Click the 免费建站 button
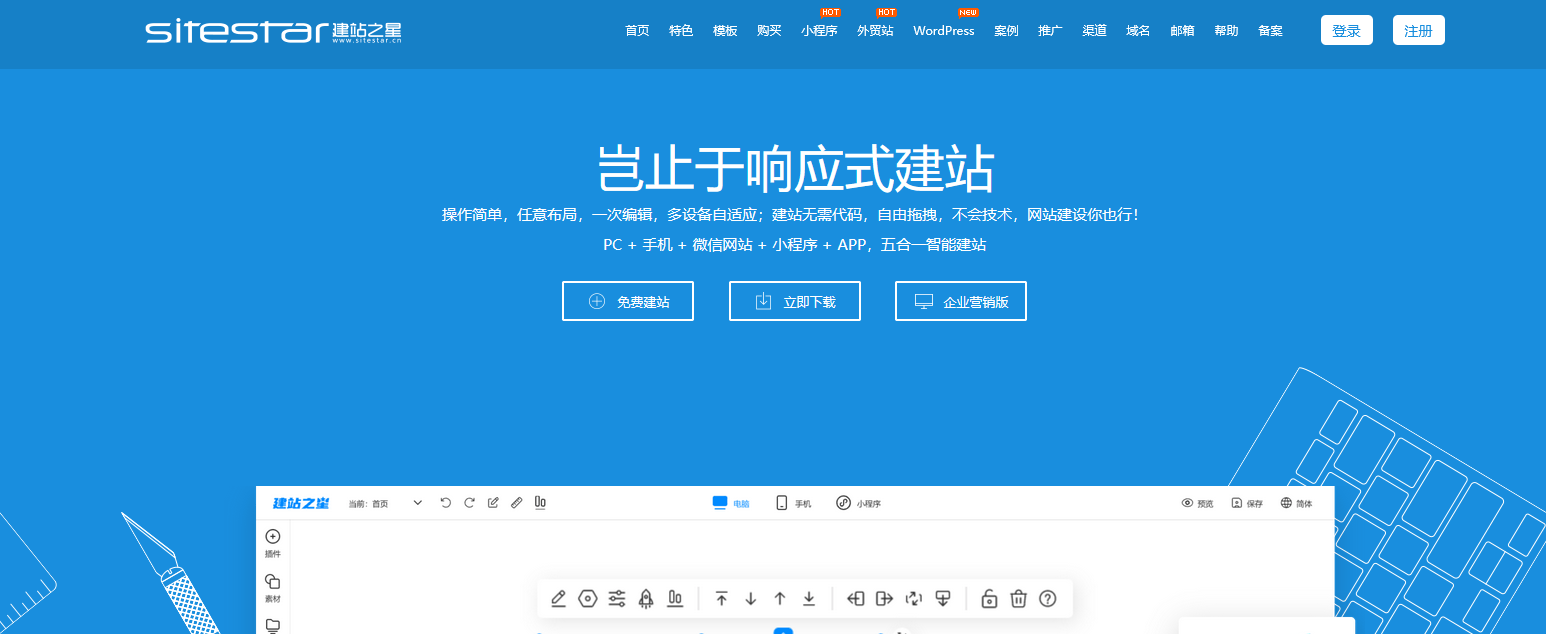 pos(628,301)
